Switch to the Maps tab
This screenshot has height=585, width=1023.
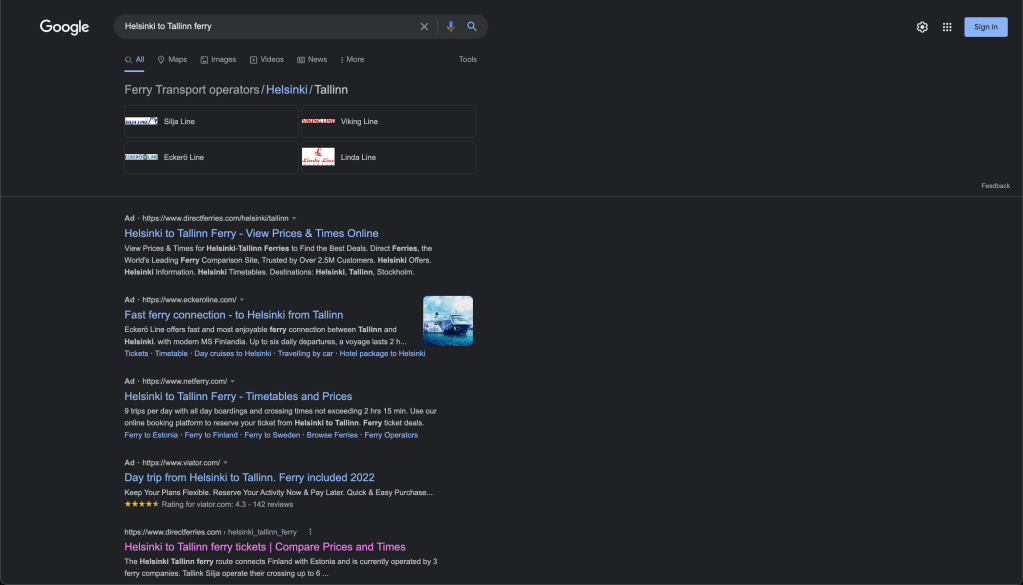(x=172, y=59)
